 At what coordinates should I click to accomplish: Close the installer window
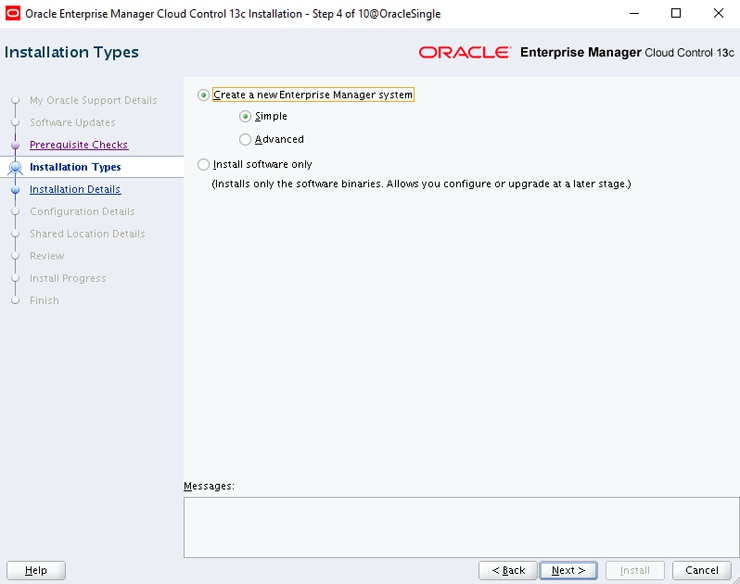click(718, 13)
